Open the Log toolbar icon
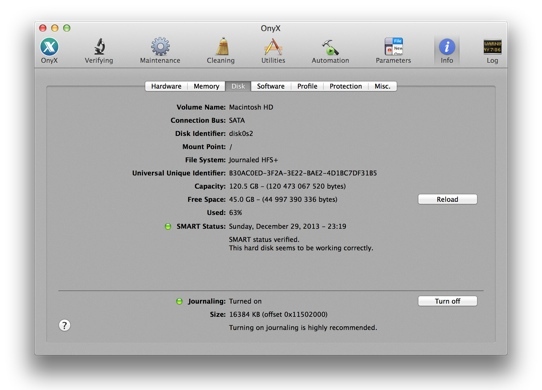Screen dimensions: 542x390 (492, 50)
